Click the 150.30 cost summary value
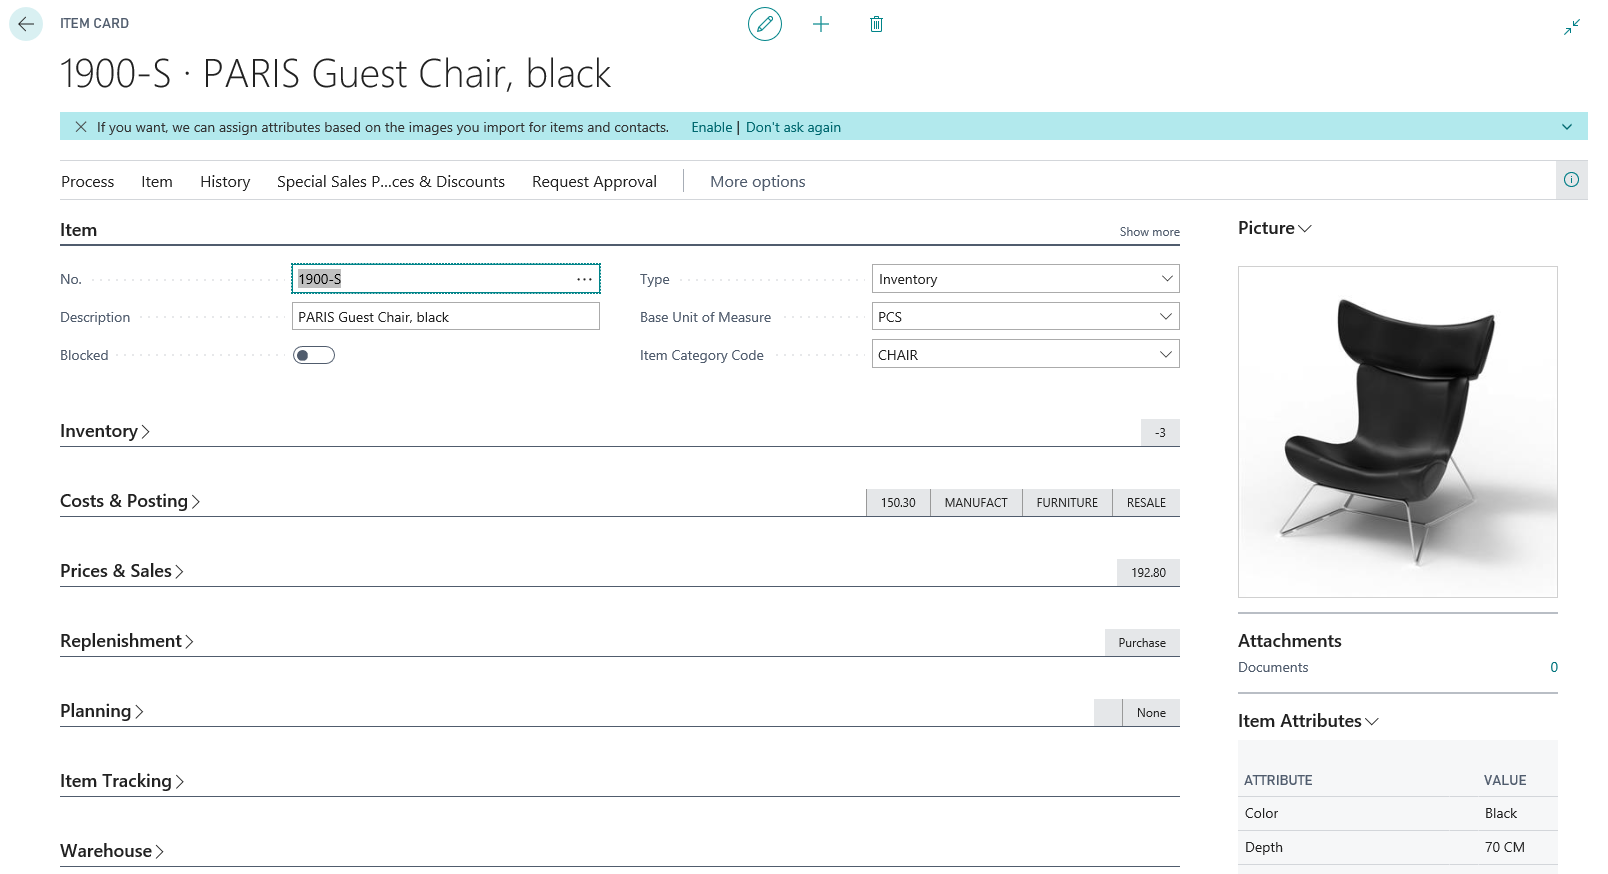1608x874 pixels. click(898, 503)
